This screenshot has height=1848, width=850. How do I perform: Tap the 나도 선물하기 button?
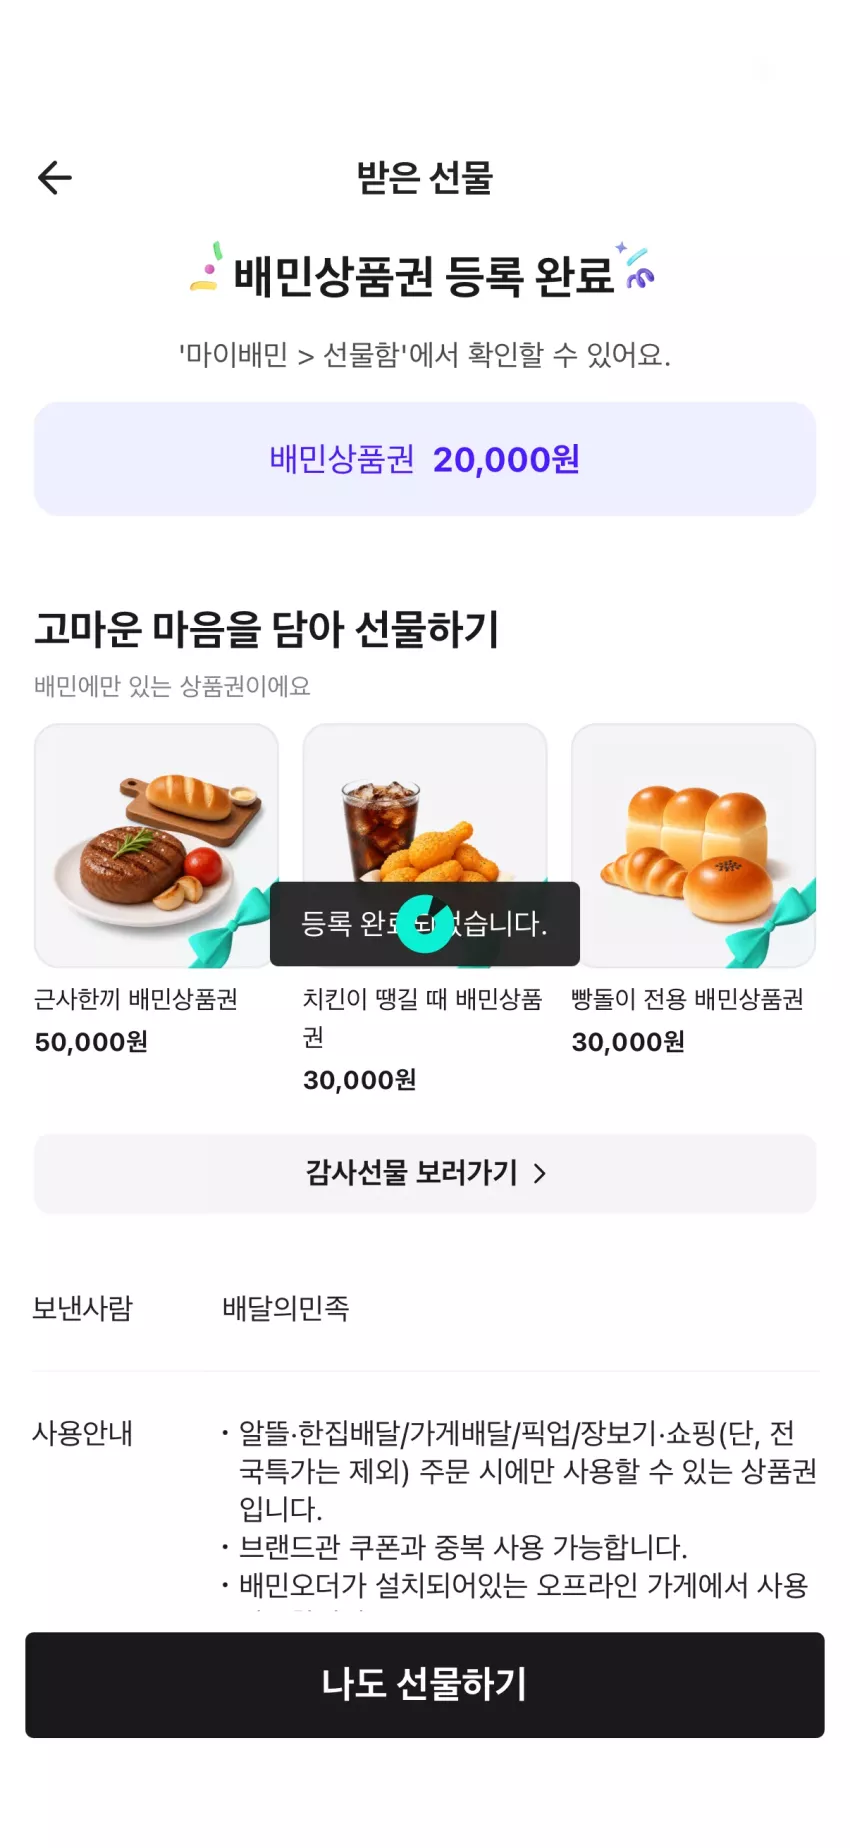click(x=425, y=1685)
